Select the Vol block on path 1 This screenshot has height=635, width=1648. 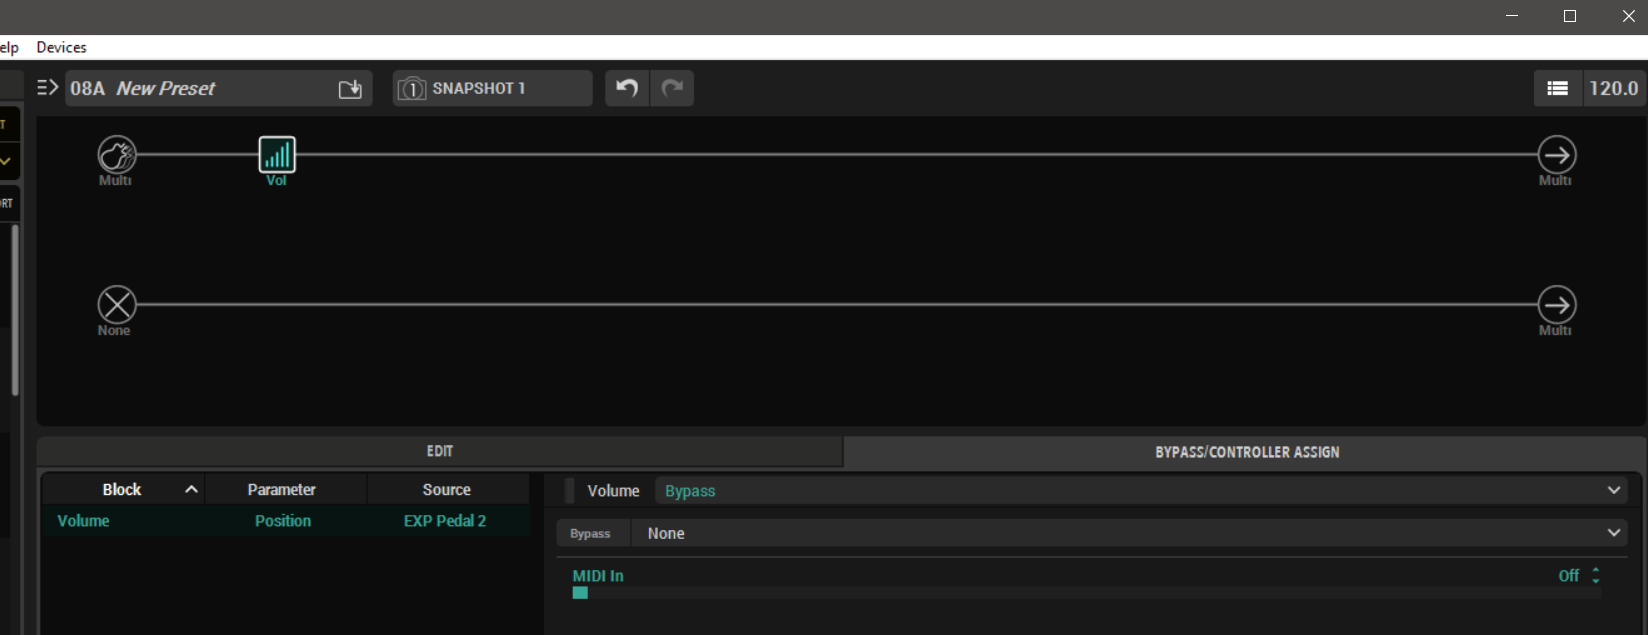pyautogui.click(x=277, y=155)
